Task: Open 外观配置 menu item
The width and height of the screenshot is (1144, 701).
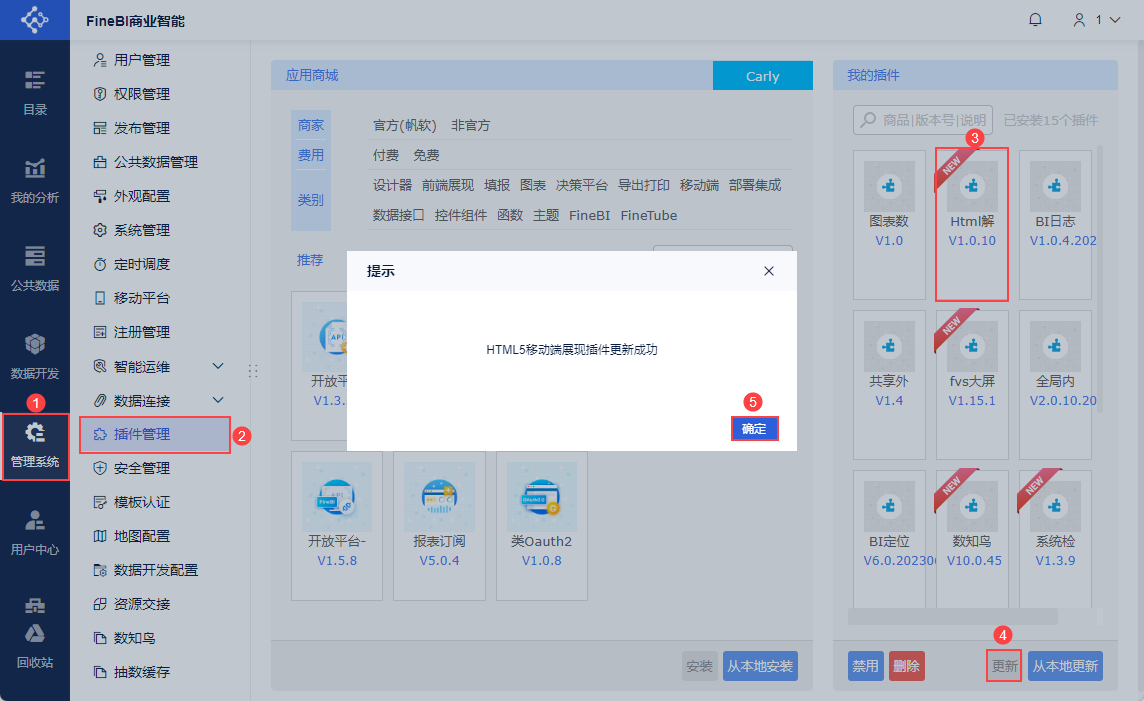Action: tap(142, 196)
